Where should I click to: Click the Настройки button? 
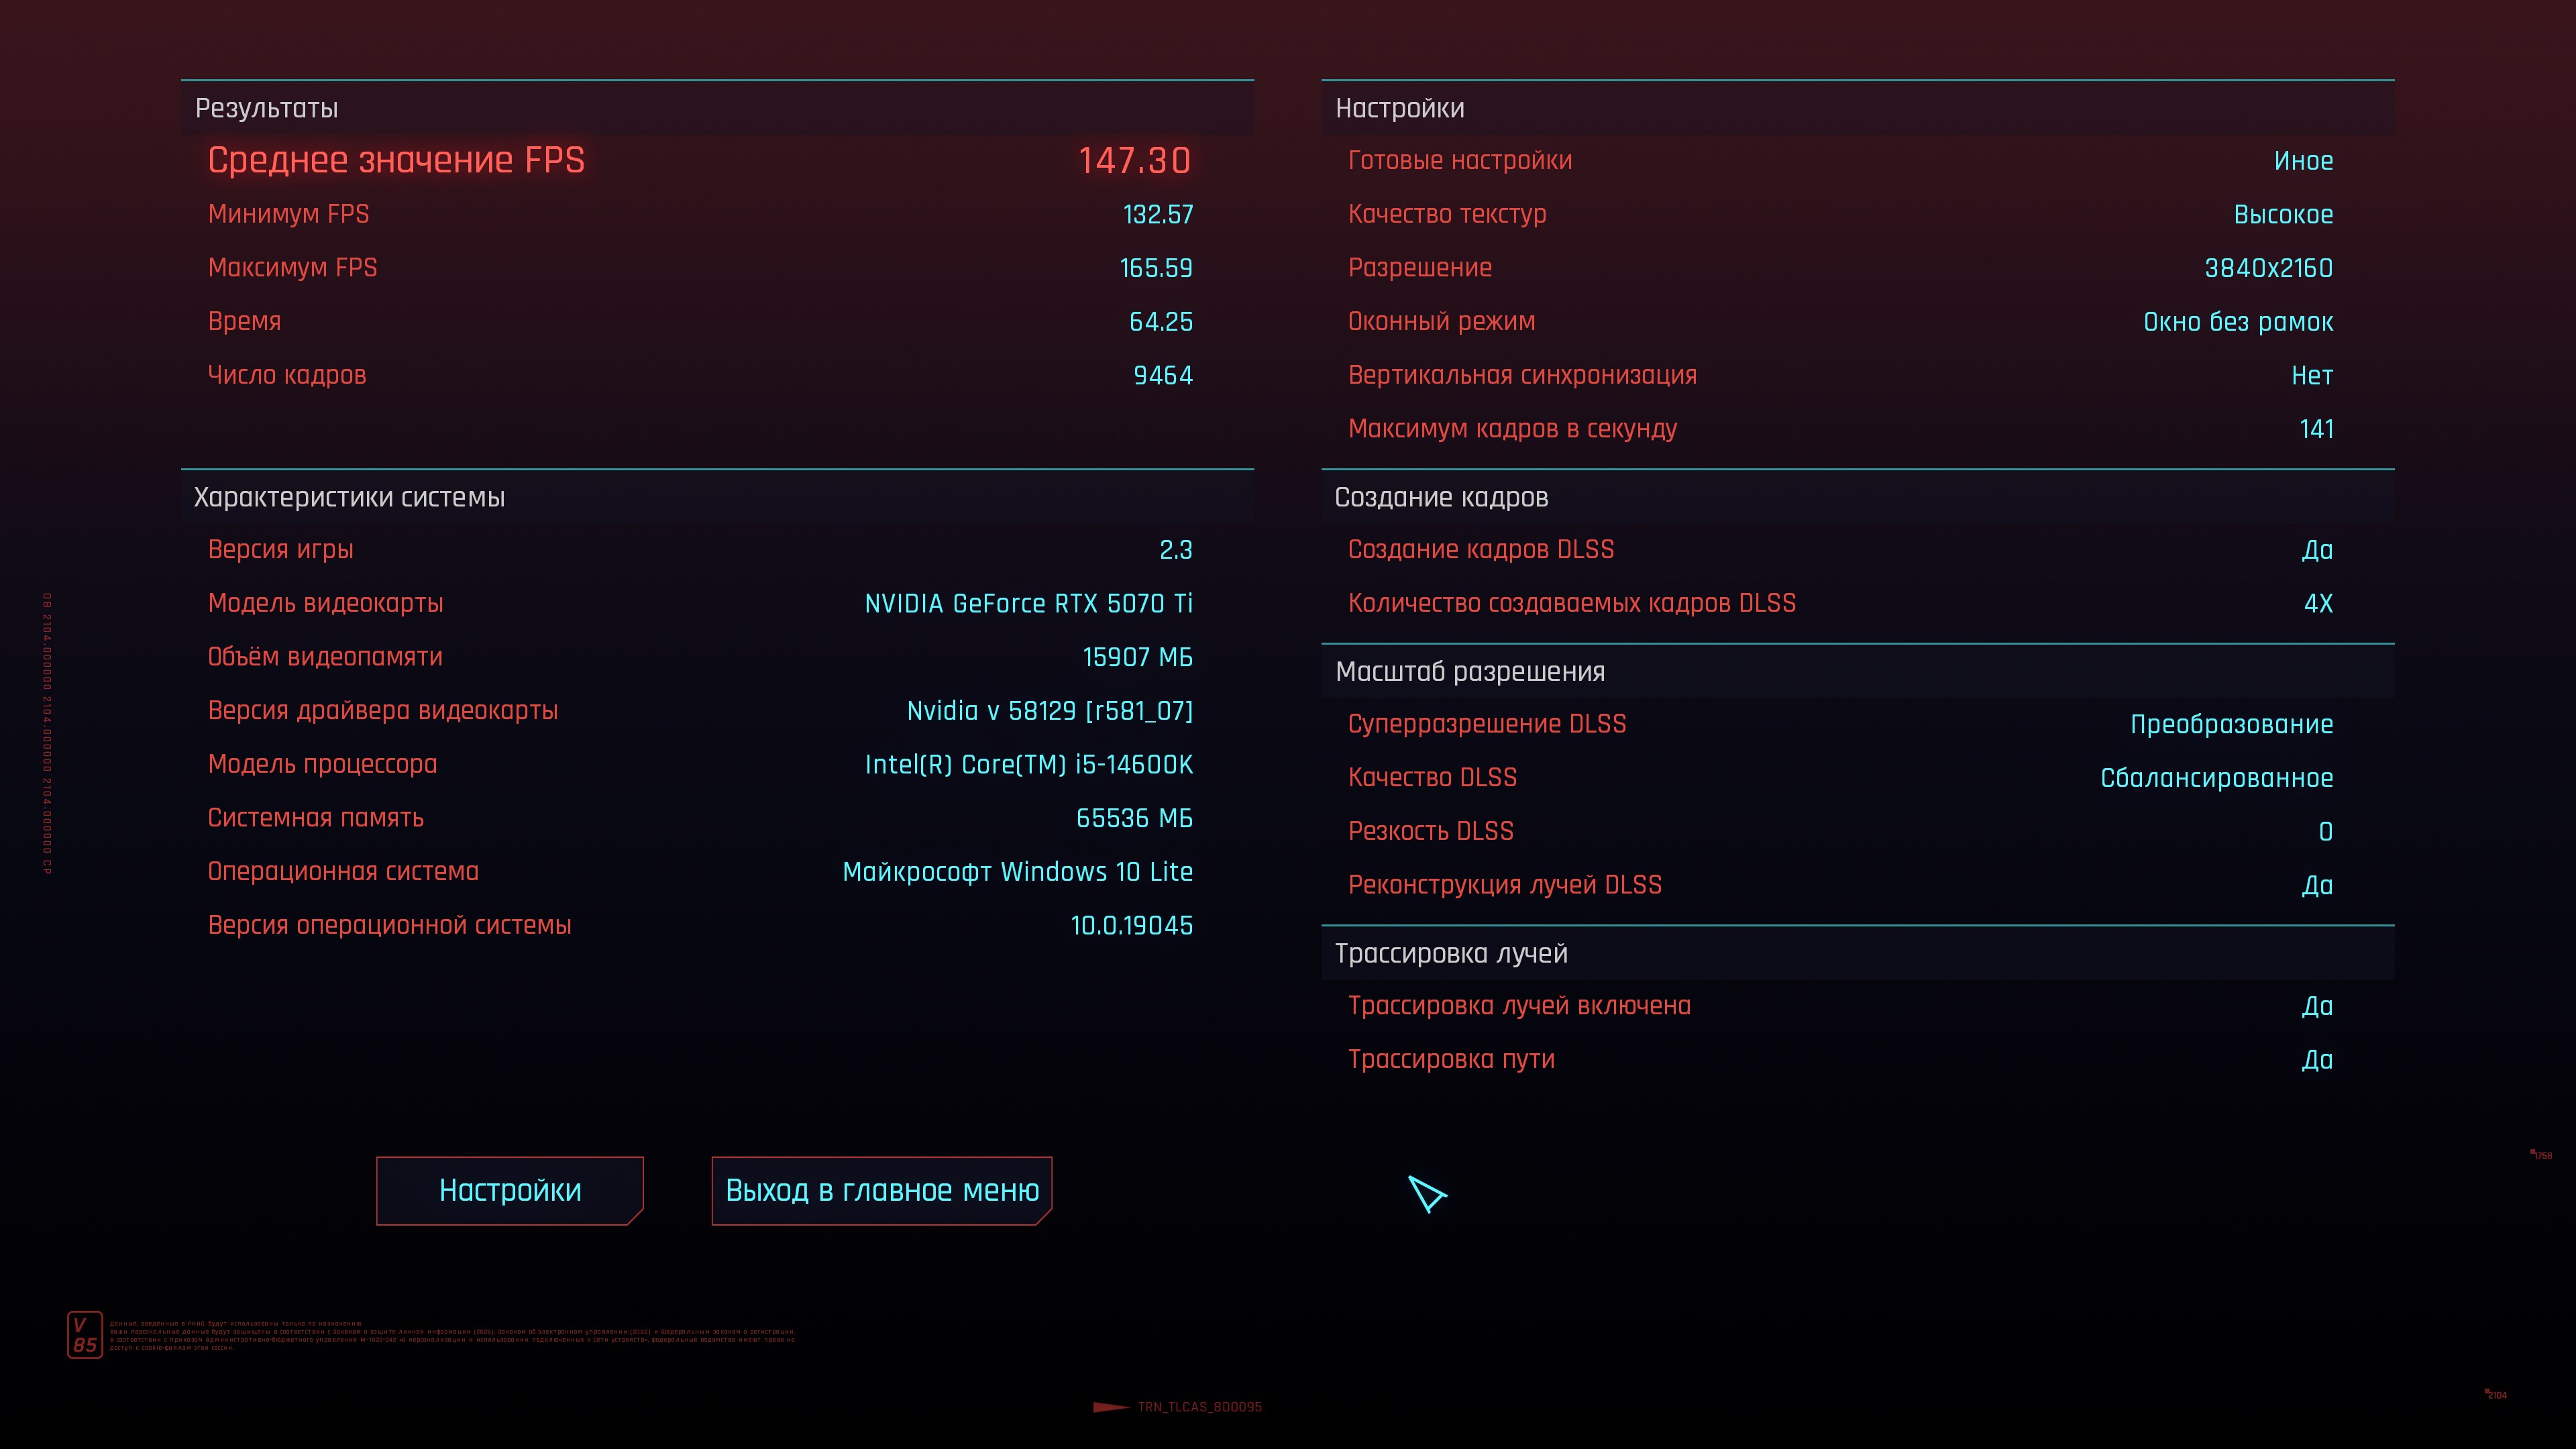509,1190
